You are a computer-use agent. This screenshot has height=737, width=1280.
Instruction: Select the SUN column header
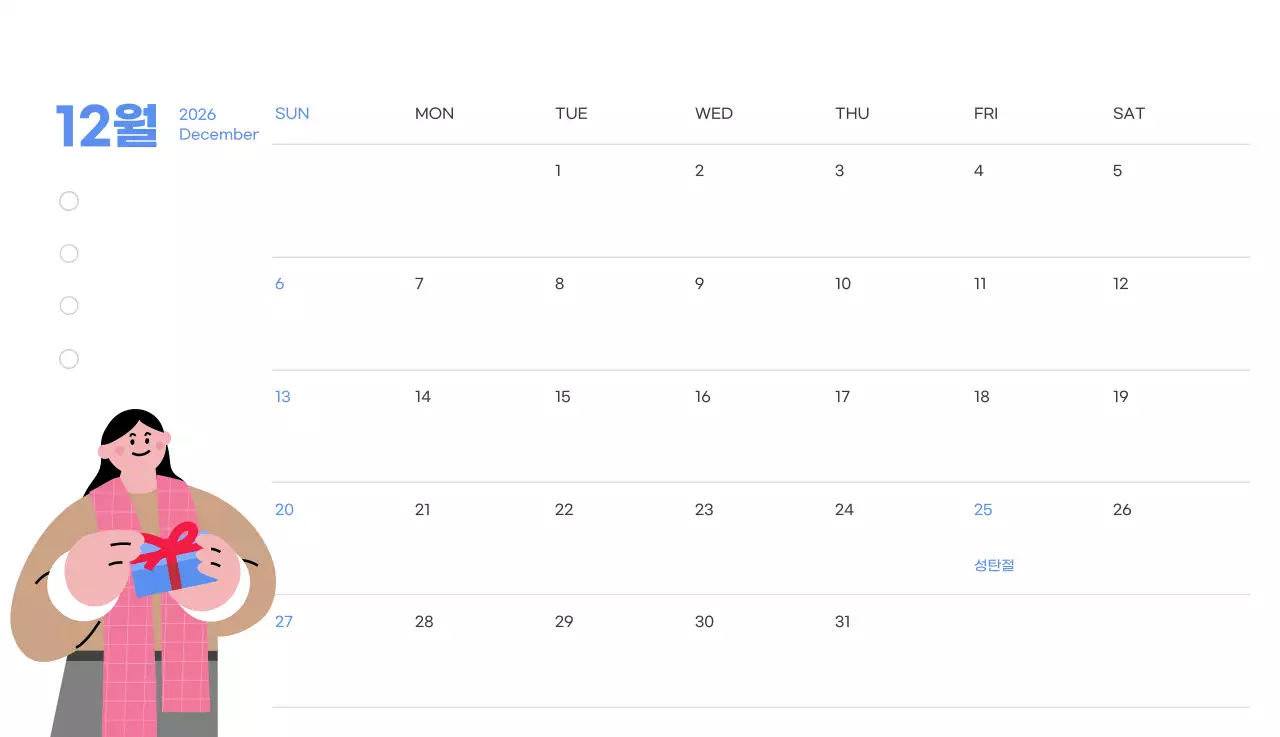click(x=292, y=114)
